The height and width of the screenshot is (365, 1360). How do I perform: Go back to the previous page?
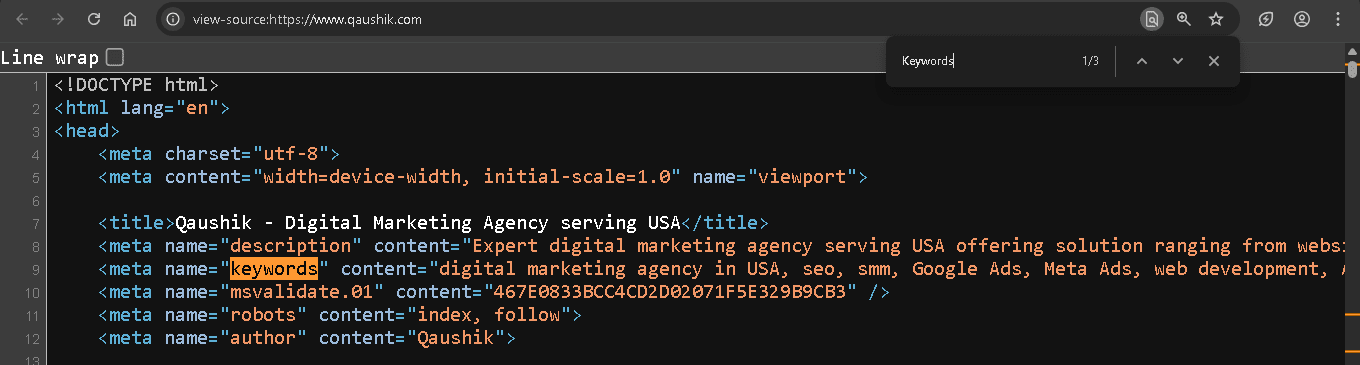pos(22,19)
